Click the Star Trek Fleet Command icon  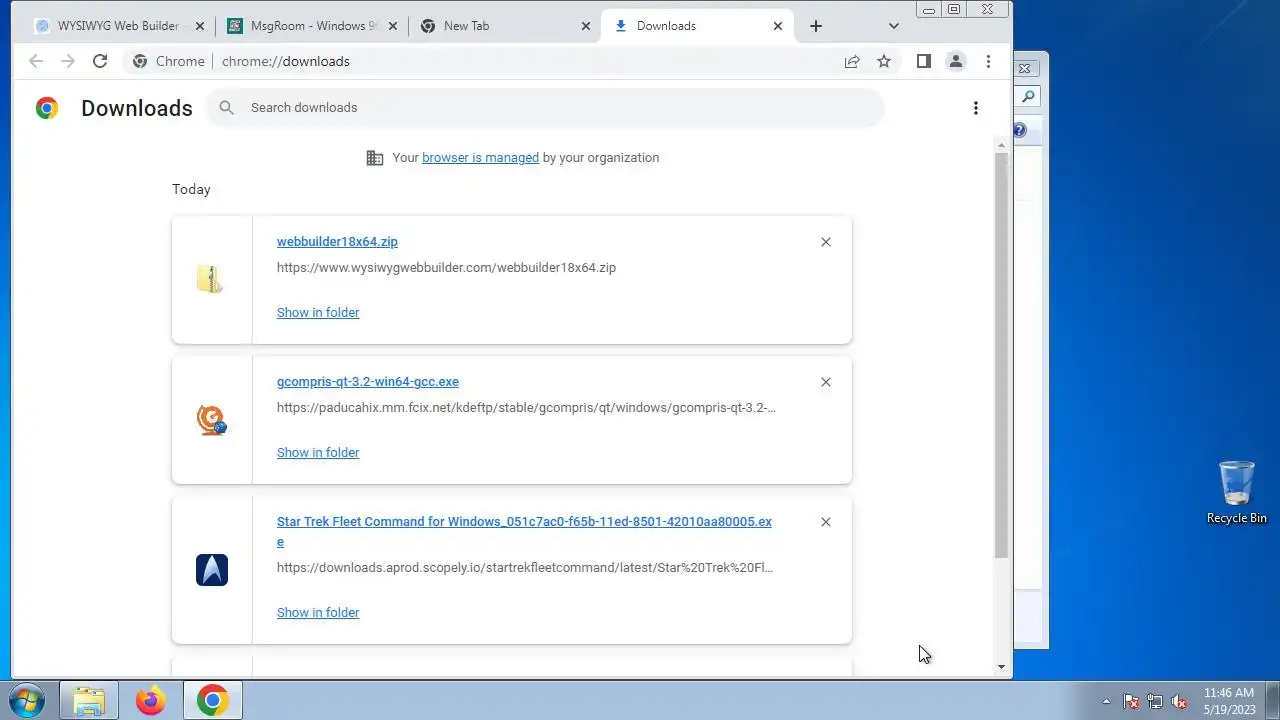coord(212,570)
